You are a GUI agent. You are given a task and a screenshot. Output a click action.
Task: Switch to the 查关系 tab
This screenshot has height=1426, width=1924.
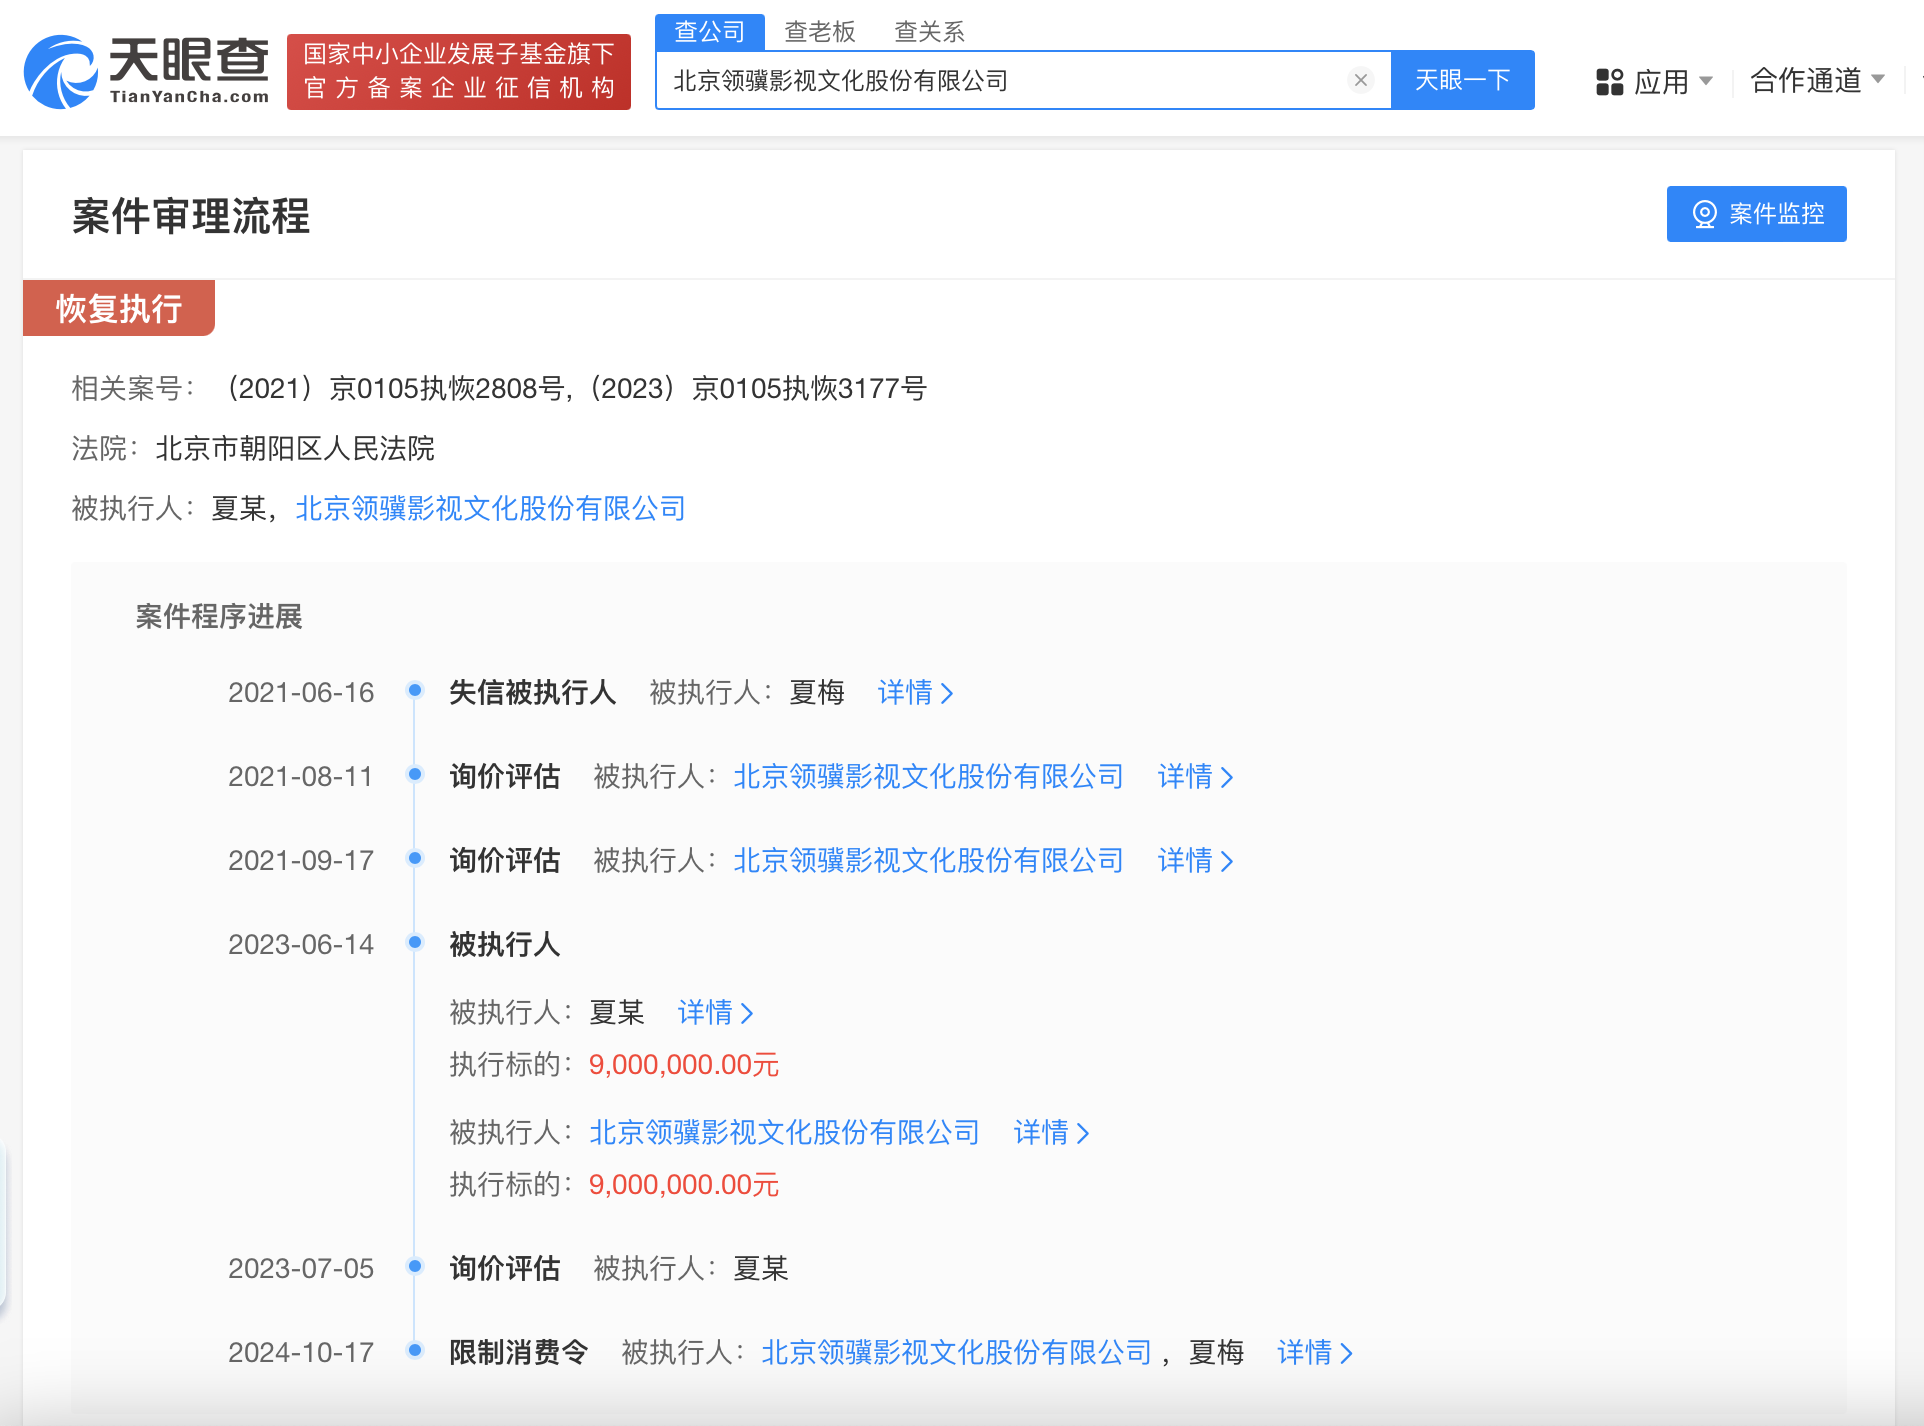[929, 32]
